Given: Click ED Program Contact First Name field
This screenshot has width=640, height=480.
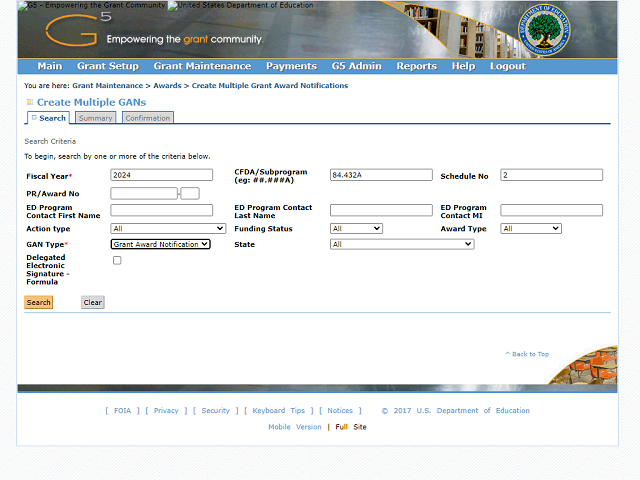Looking at the screenshot, I should [x=162, y=210].
